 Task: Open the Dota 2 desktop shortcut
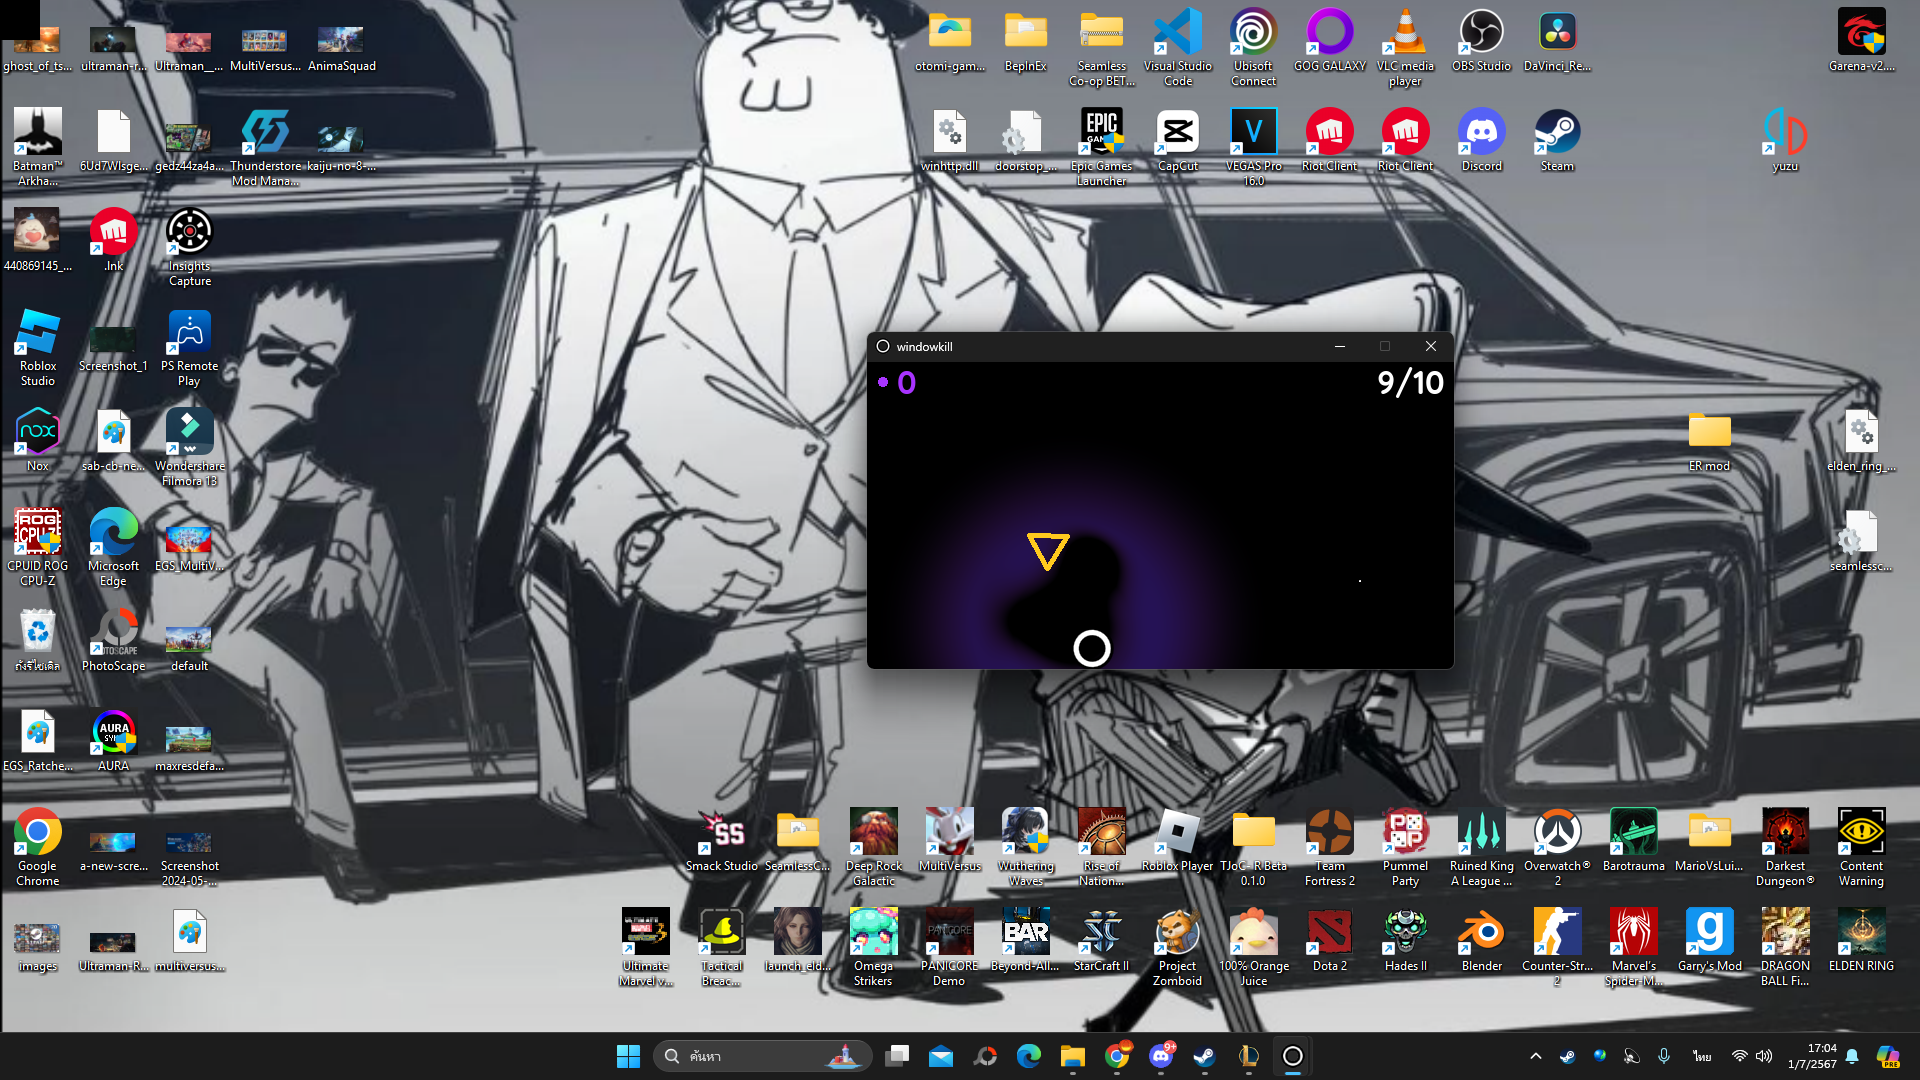(1329, 940)
